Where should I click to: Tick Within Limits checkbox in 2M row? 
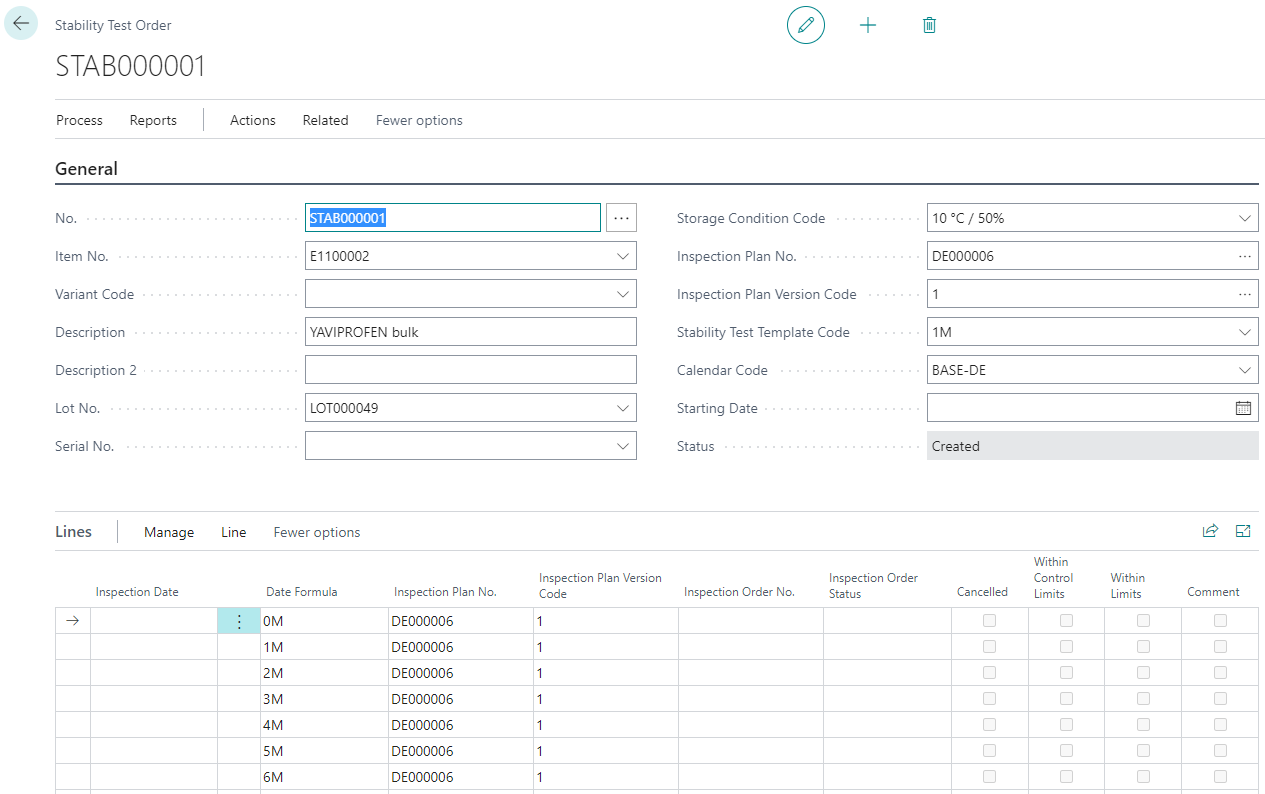(x=1143, y=673)
